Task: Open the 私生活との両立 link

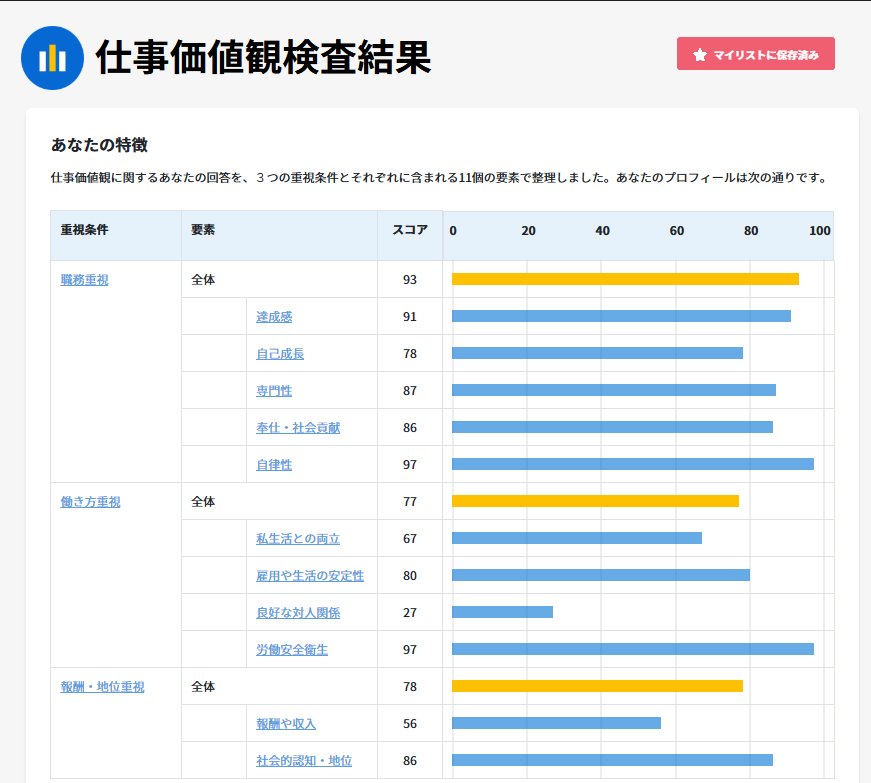Action: 298,539
